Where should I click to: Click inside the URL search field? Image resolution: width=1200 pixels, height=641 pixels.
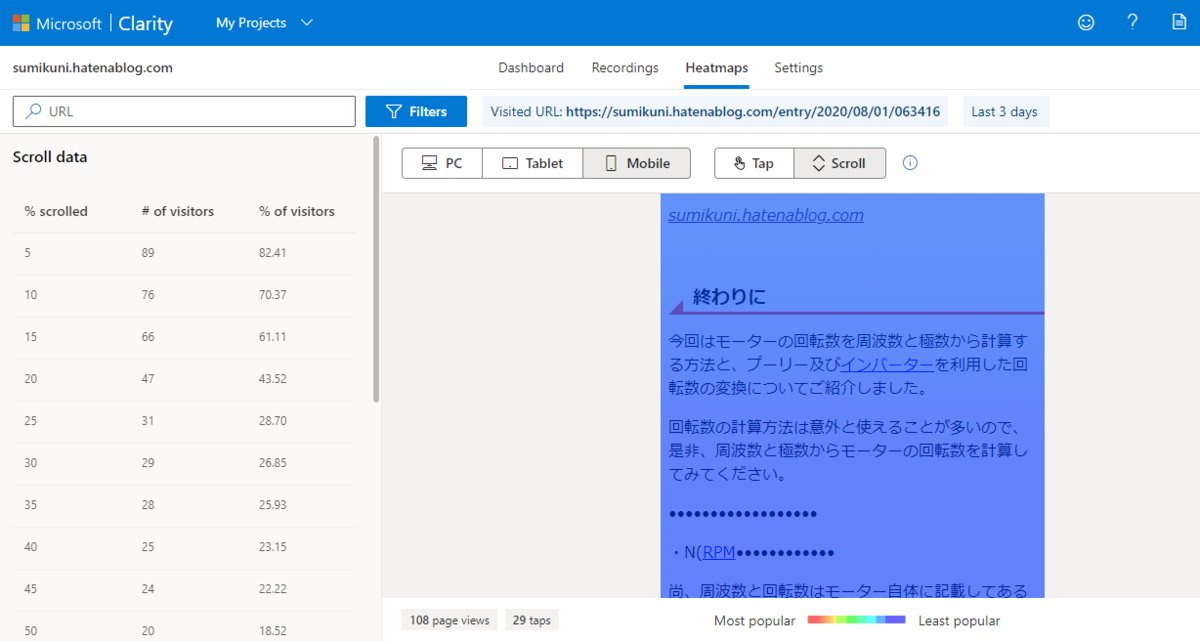click(183, 111)
